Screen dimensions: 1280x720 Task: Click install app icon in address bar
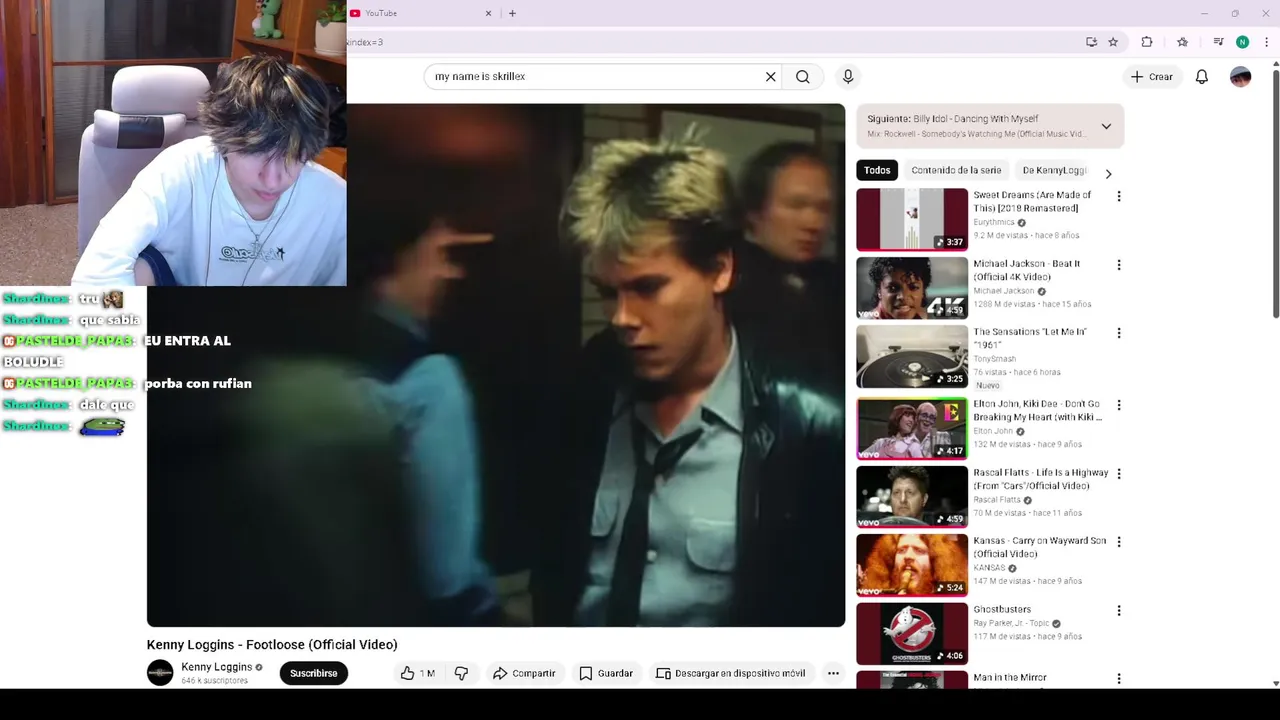click(1091, 42)
